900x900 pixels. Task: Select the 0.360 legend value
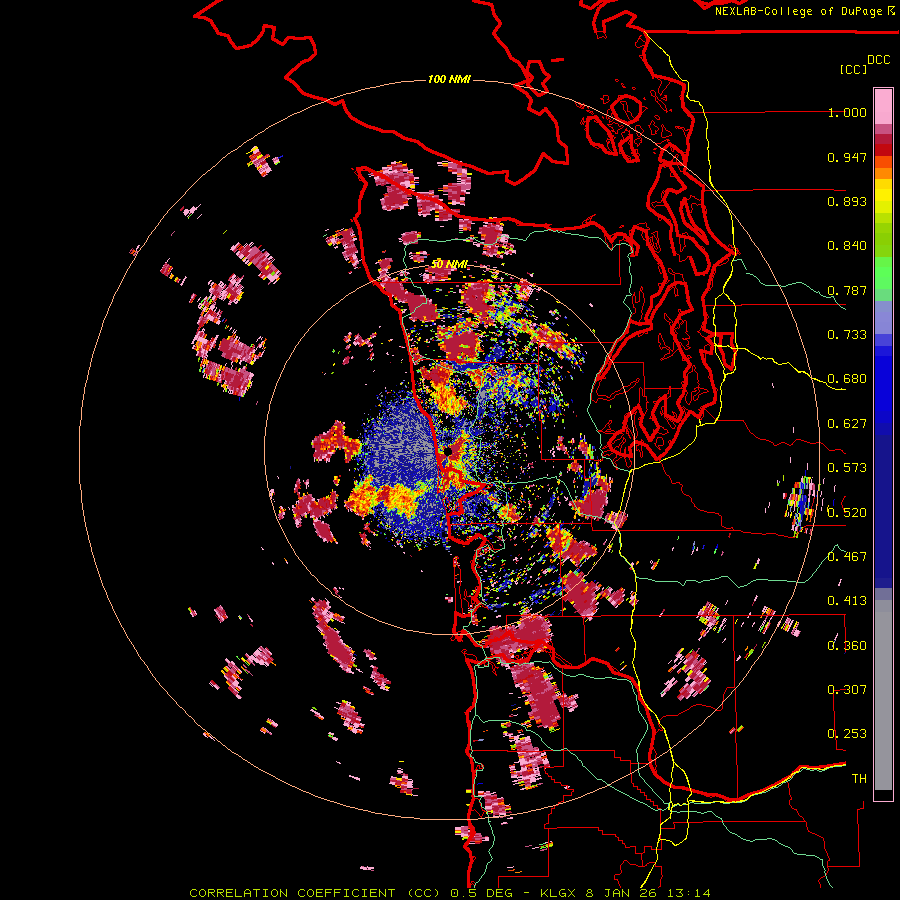(847, 645)
